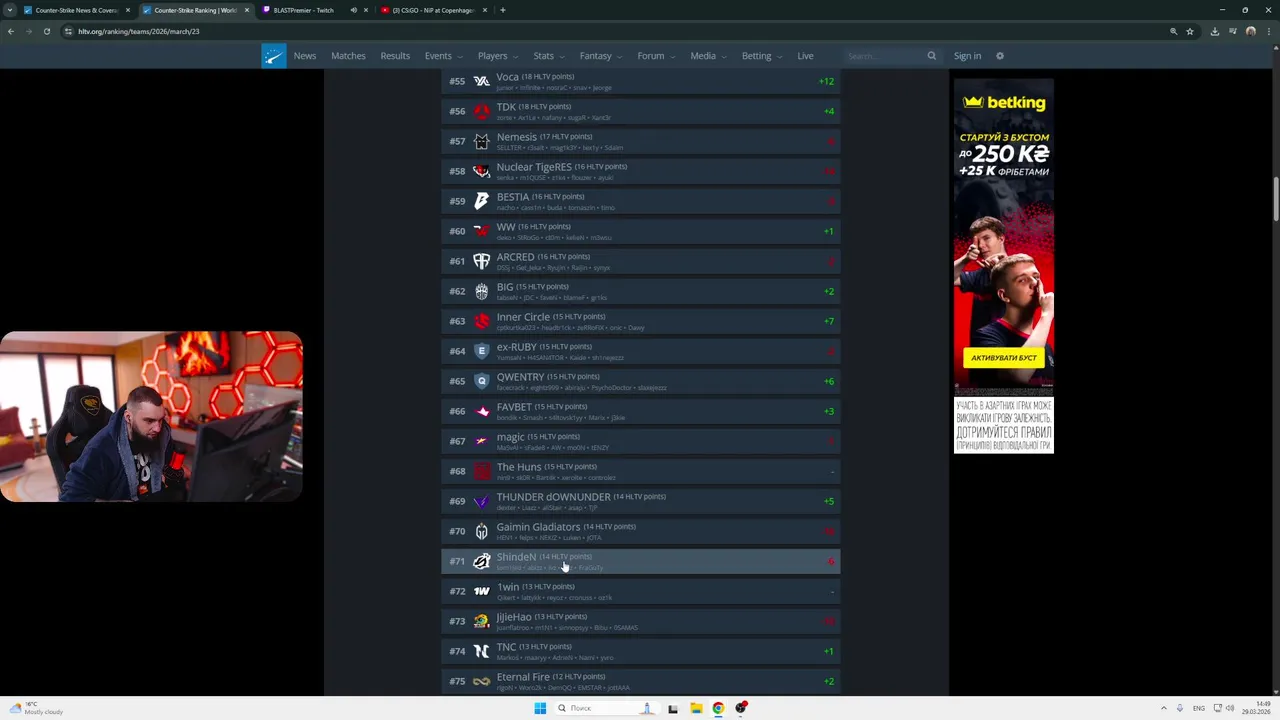Open the browser tab search chevron dropdown

(11, 10)
